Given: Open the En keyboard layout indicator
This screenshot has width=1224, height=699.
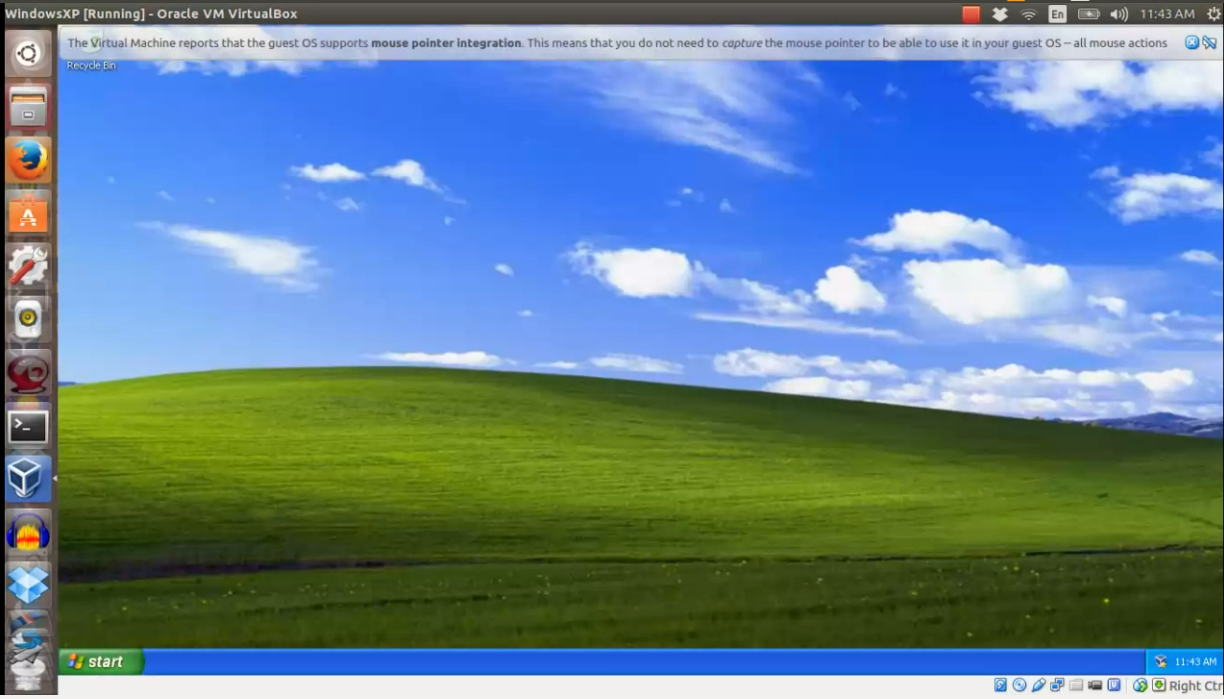Looking at the screenshot, I should coord(1057,14).
